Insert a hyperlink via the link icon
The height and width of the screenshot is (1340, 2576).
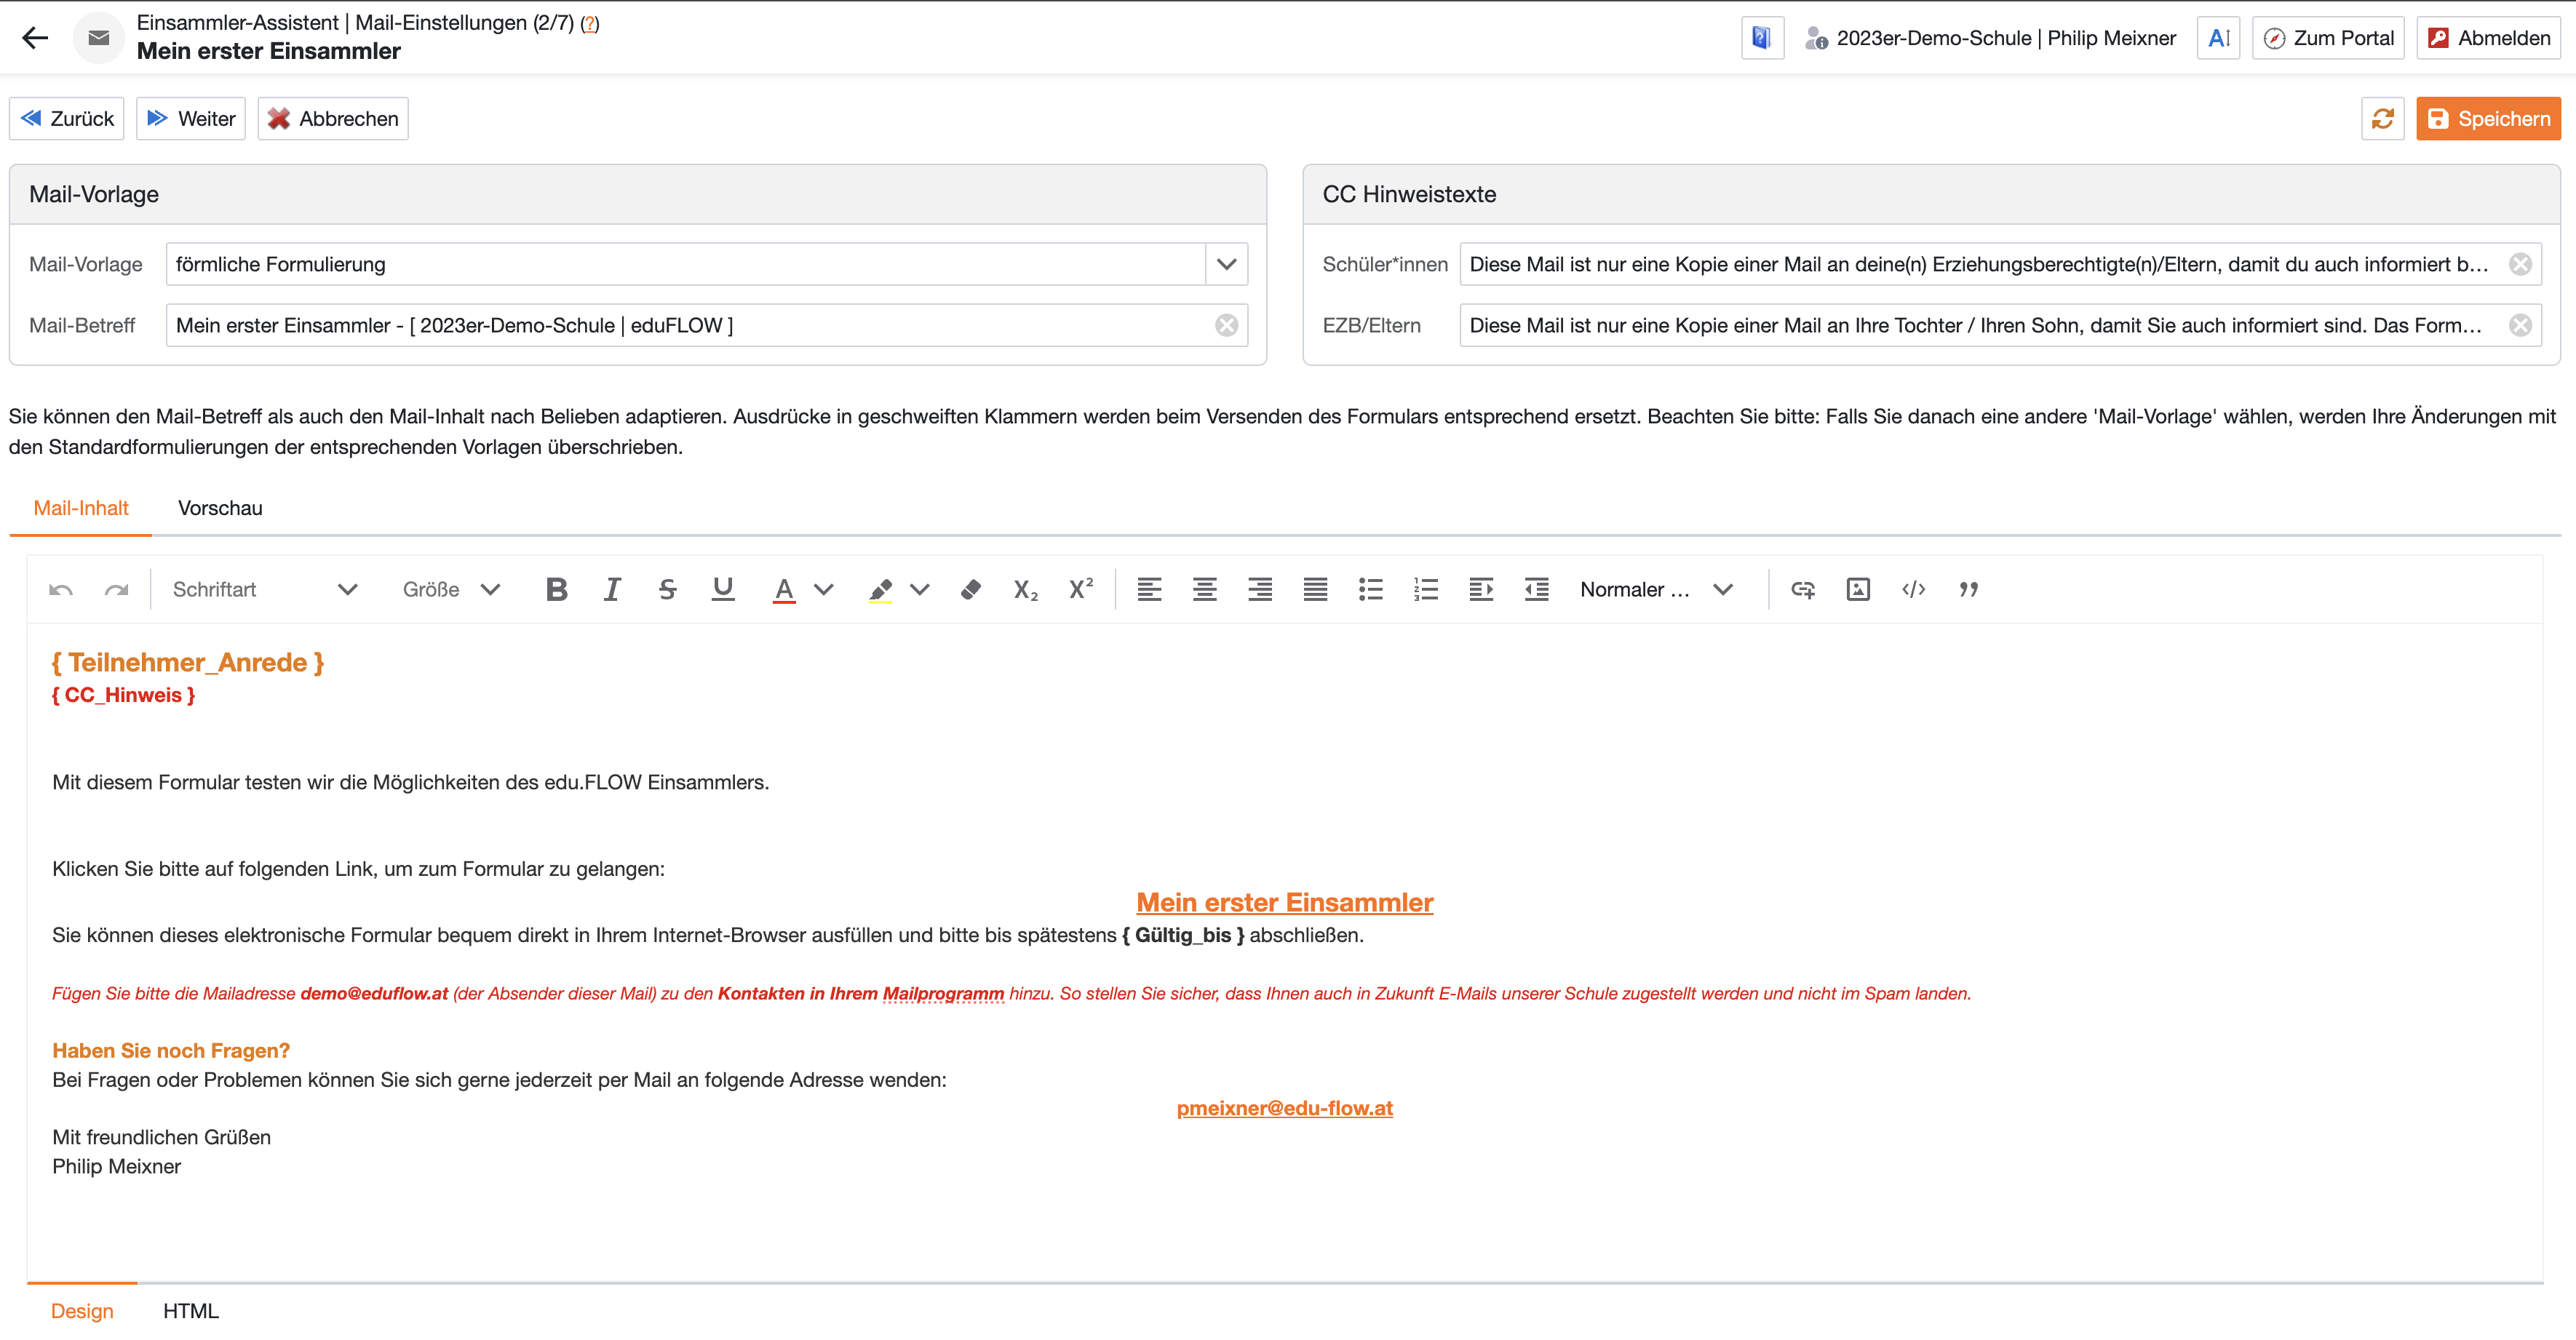[x=1802, y=589]
